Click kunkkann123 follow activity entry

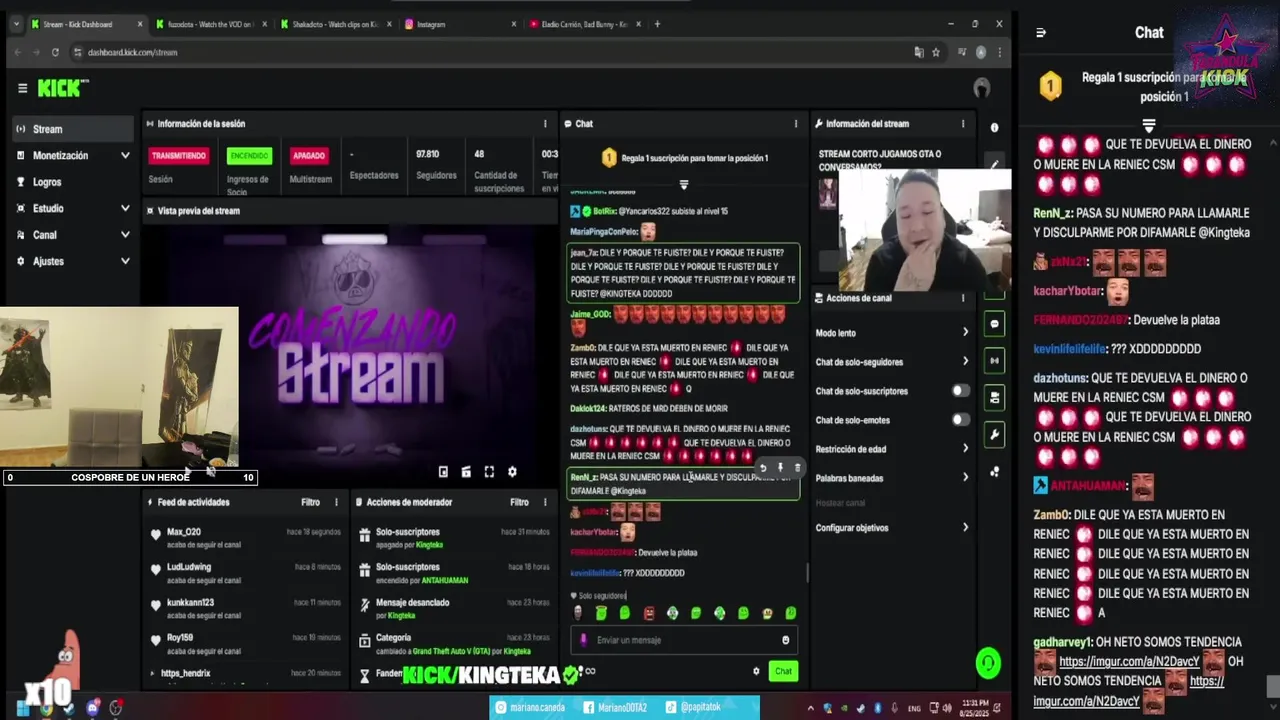(246, 608)
